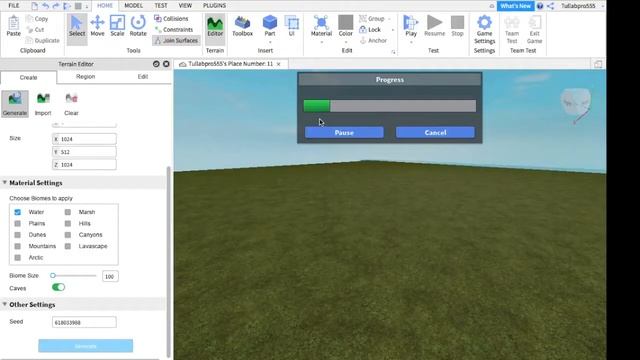Image resolution: width=640 pixels, height=360 pixels.
Task: Turn off the Caves toggle
Action: click(58, 287)
